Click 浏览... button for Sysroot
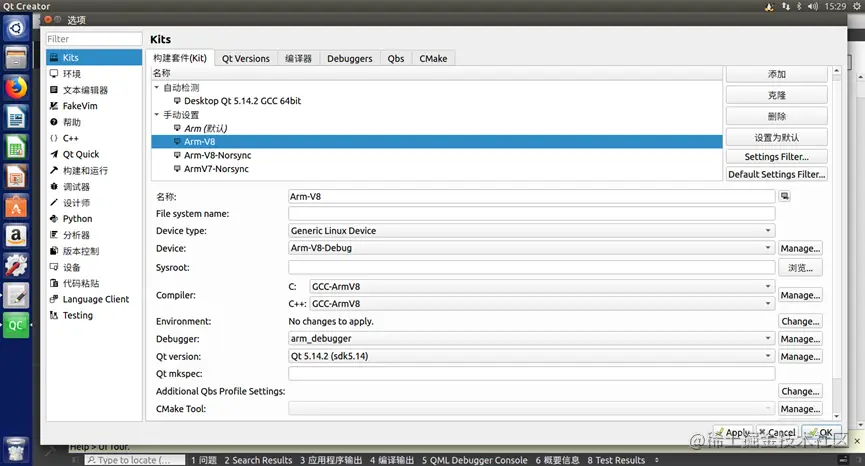The height and width of the screenshot is (466, 865). pyautogui.click(x=800, y=268)
